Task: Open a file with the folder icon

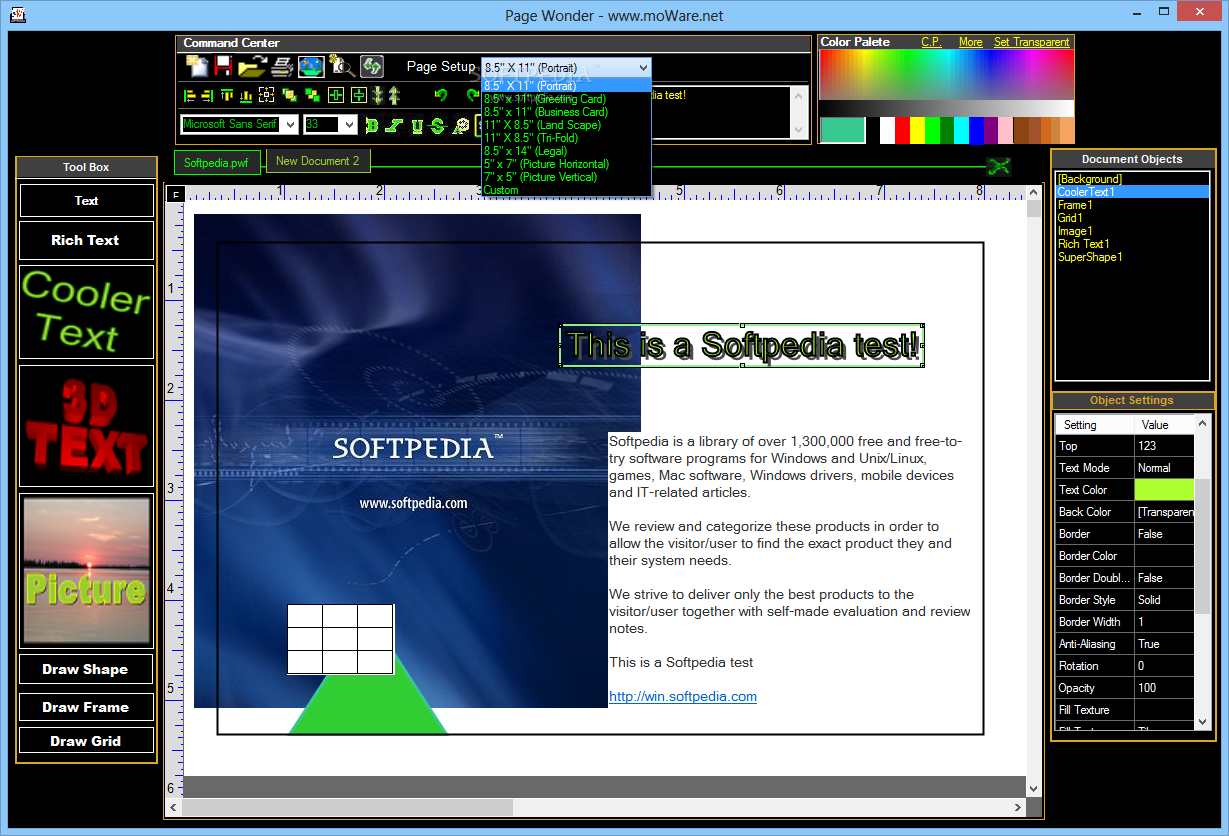Action: [253, 67]
